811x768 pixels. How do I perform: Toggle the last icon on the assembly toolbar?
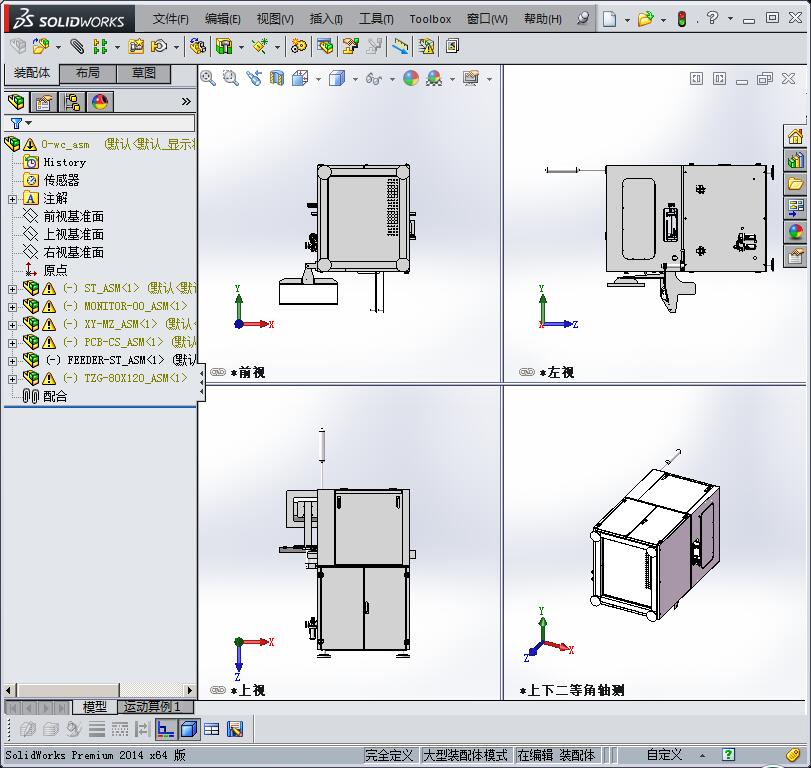pos(452,47)
